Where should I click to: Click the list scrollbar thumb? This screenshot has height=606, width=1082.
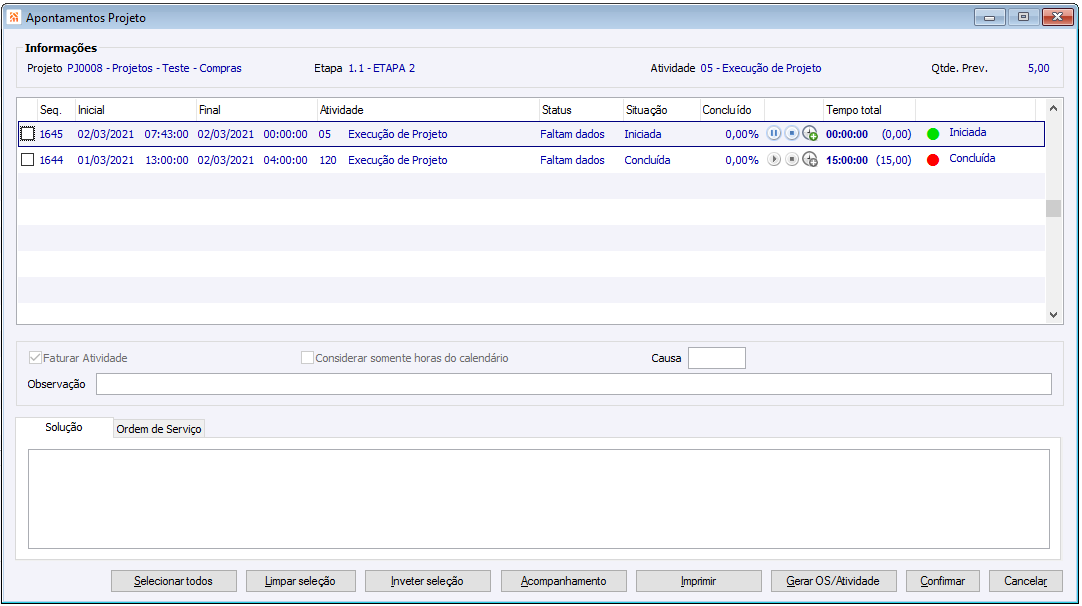(x=1053, y=208)
